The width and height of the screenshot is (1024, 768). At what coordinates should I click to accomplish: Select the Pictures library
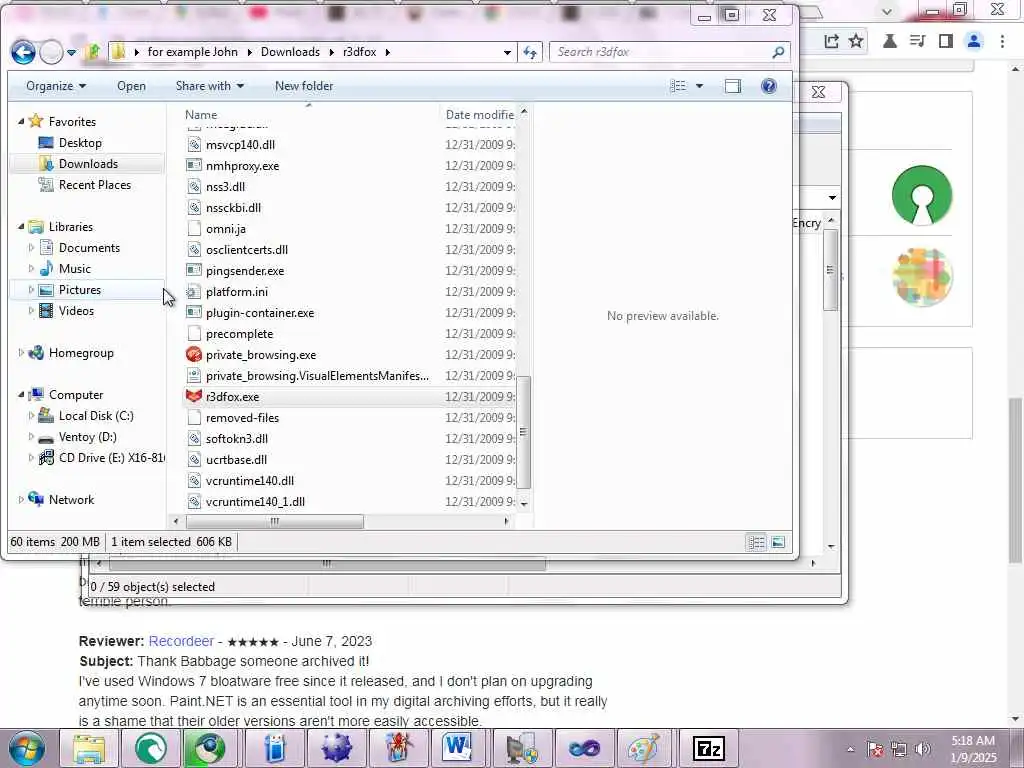coord(80,290)
